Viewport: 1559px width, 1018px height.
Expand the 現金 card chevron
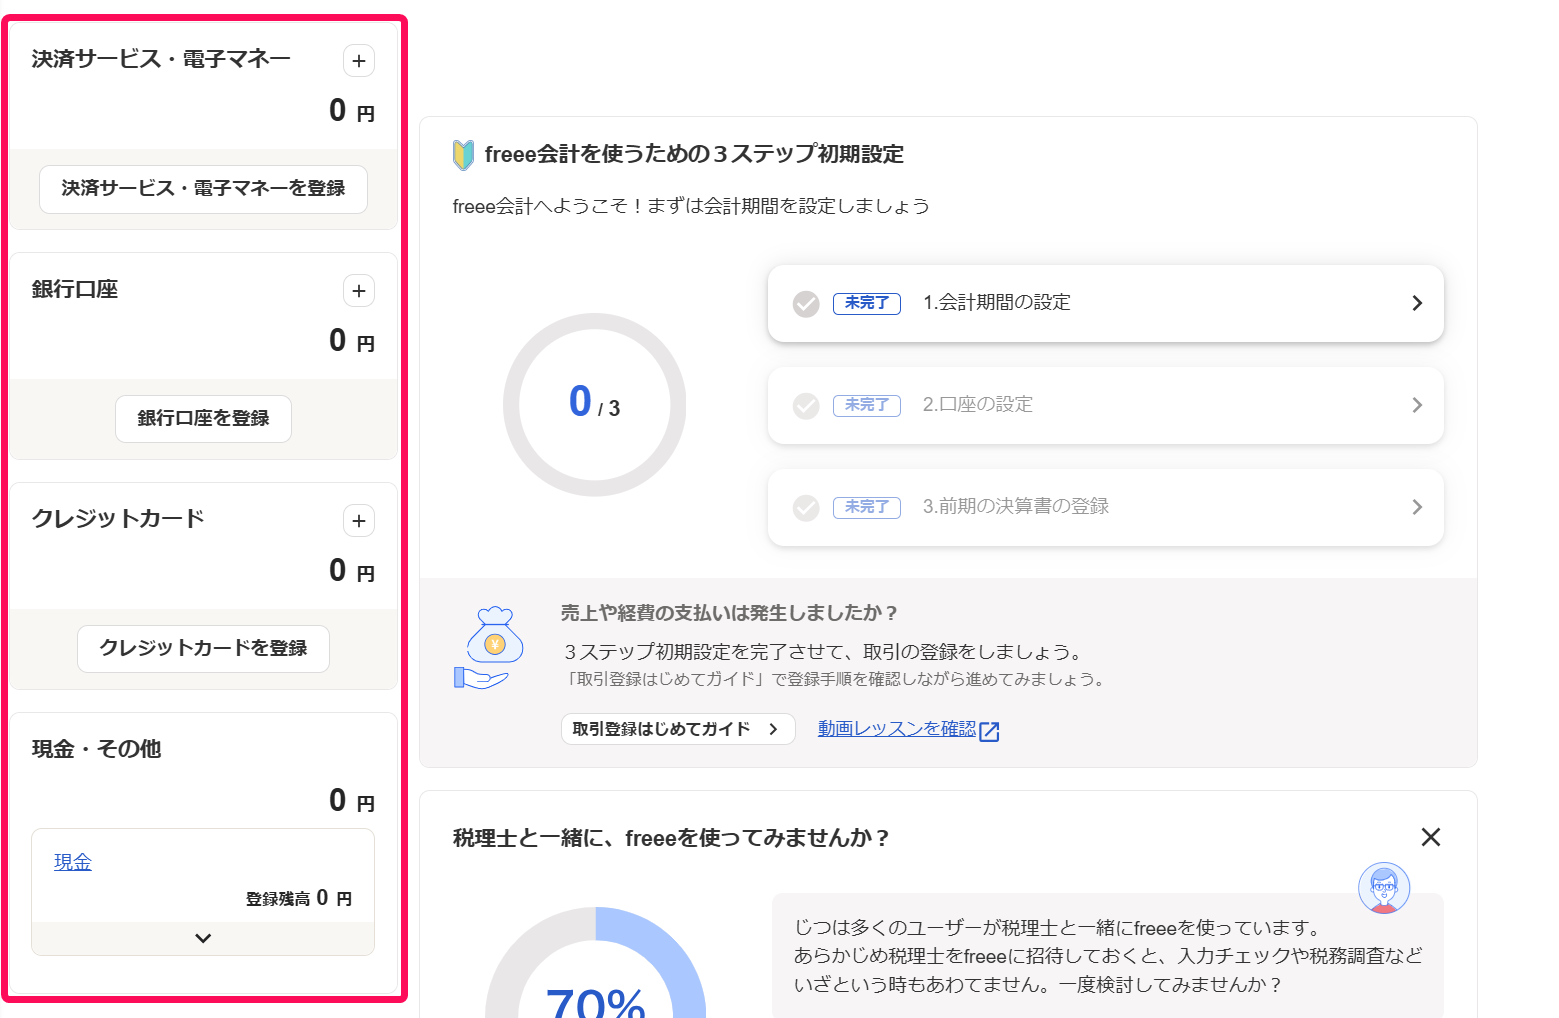(203, 938)
